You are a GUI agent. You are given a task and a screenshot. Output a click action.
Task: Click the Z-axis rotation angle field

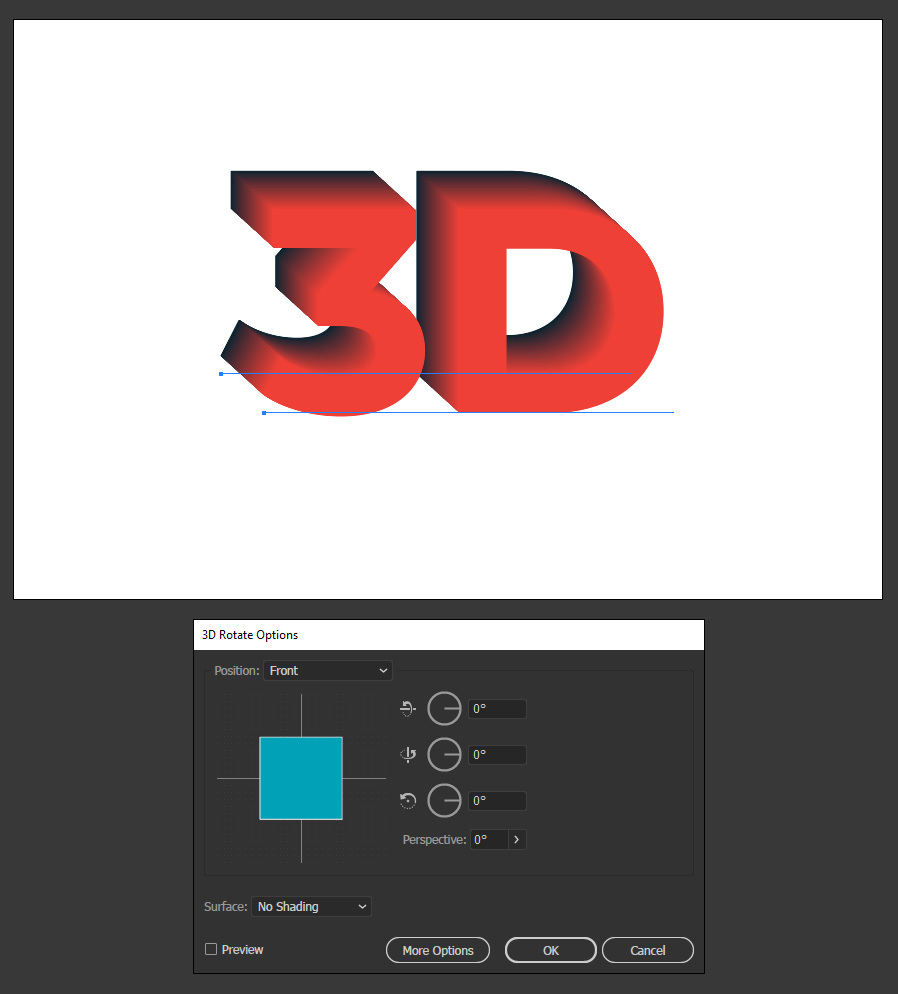[497, 801]
